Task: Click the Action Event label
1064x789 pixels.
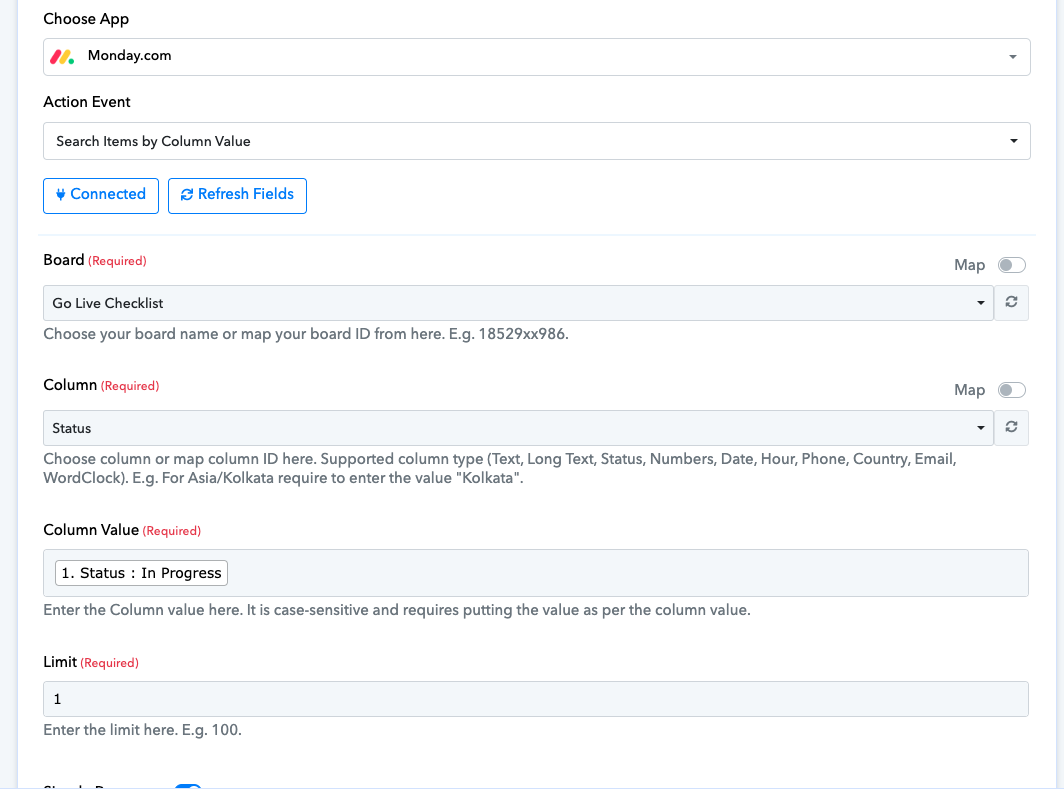Action: point(87,102)
